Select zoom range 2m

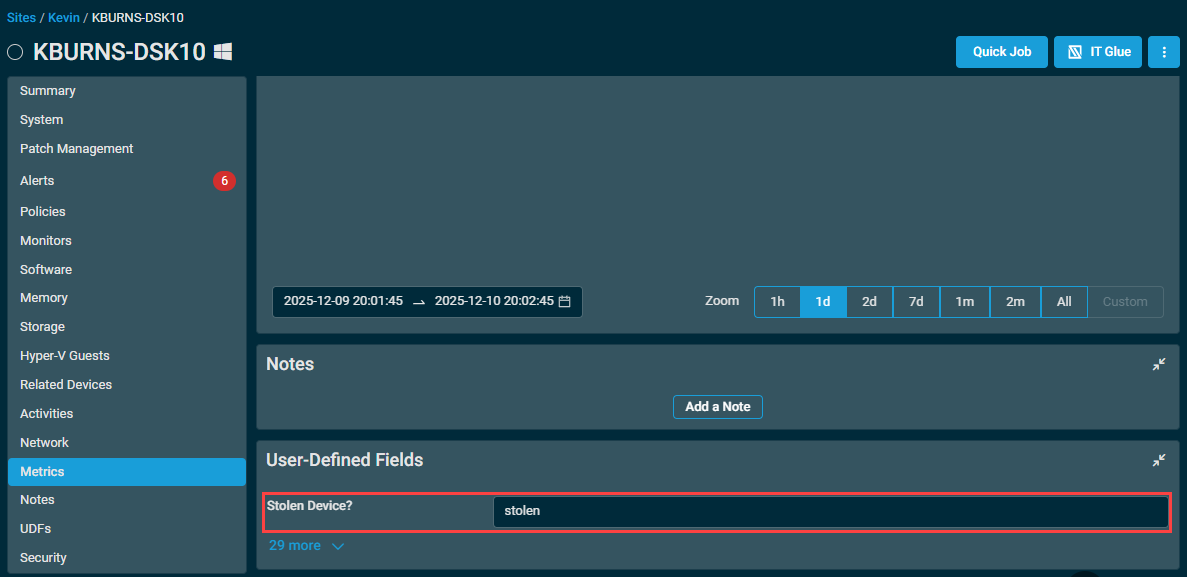click(1015, 302)
